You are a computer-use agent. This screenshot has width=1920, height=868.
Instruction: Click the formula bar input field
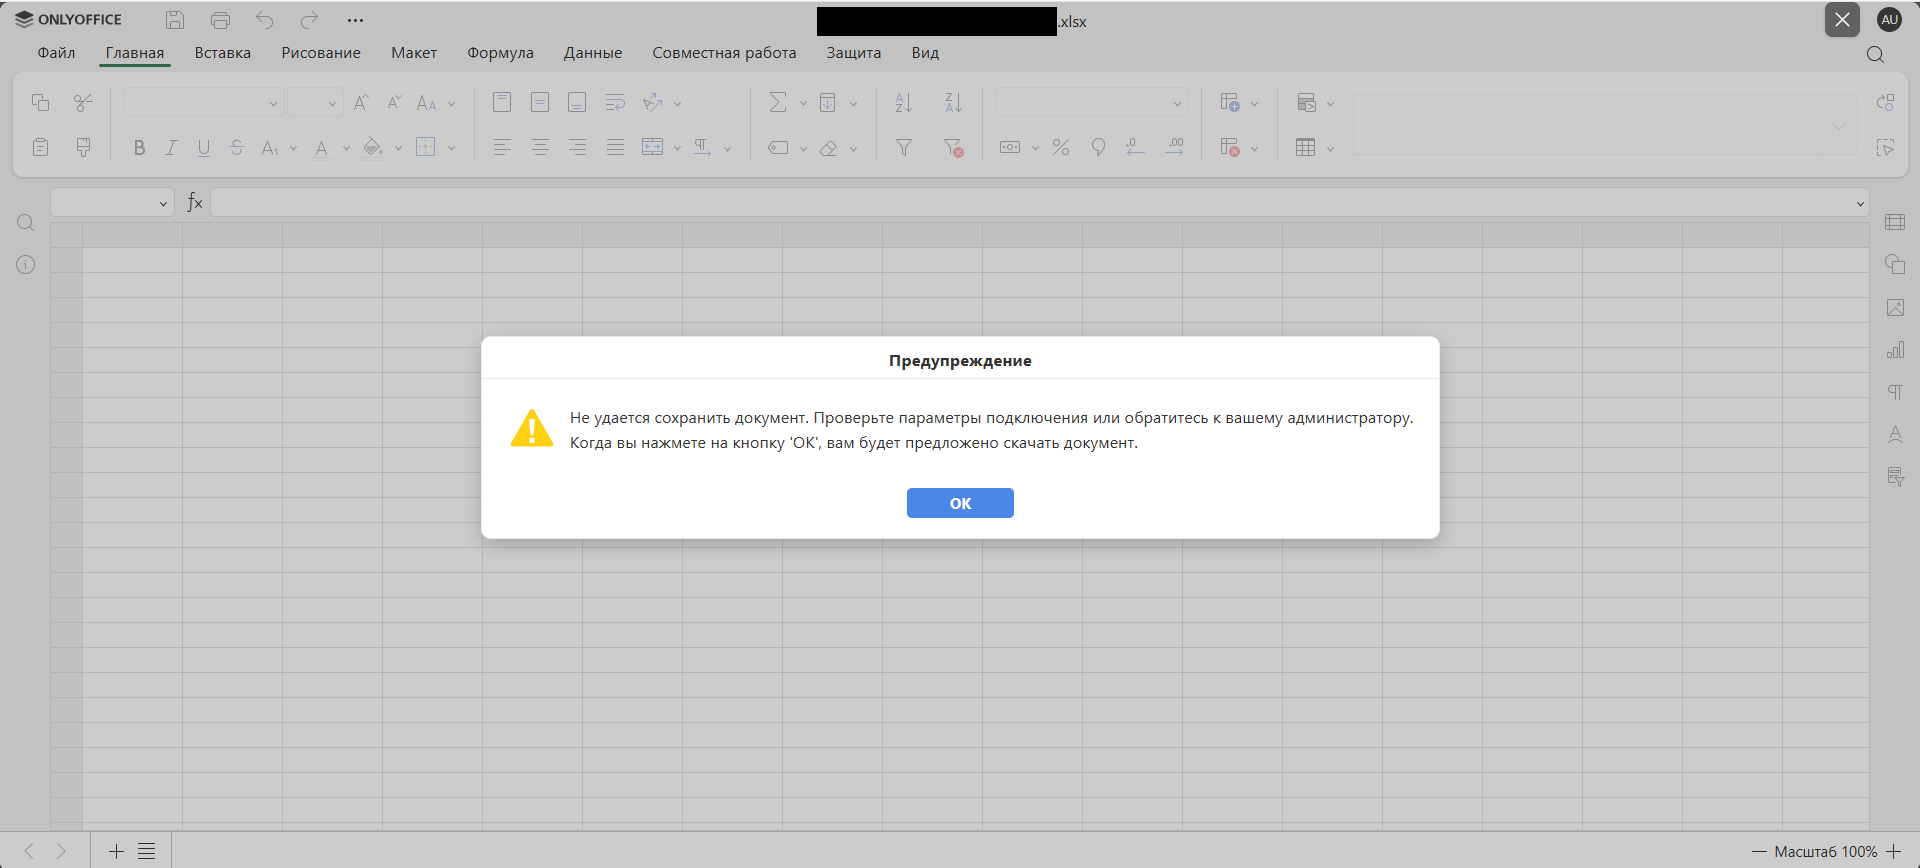(1030, 203)
